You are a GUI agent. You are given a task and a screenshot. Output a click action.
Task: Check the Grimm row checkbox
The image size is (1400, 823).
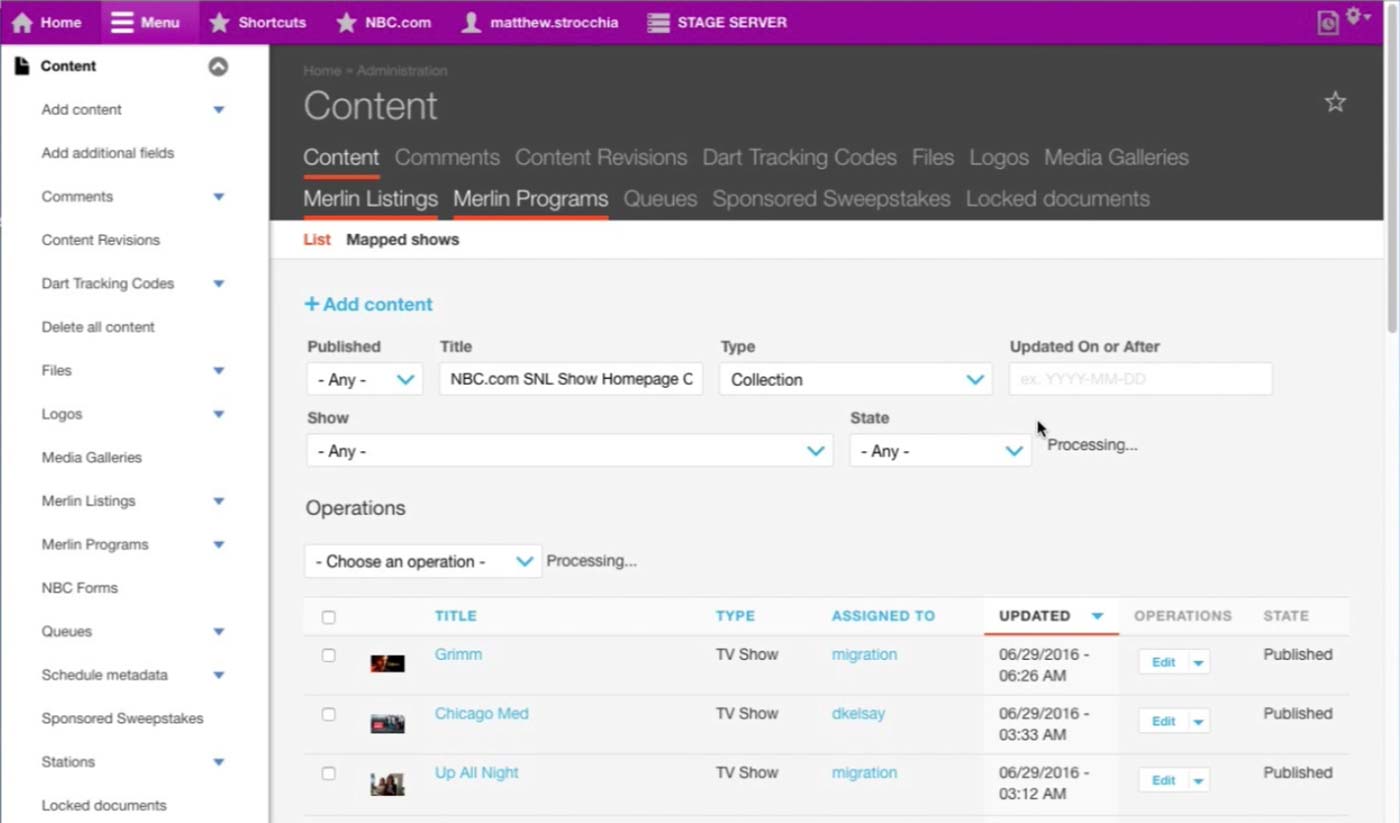coord(328,656)
